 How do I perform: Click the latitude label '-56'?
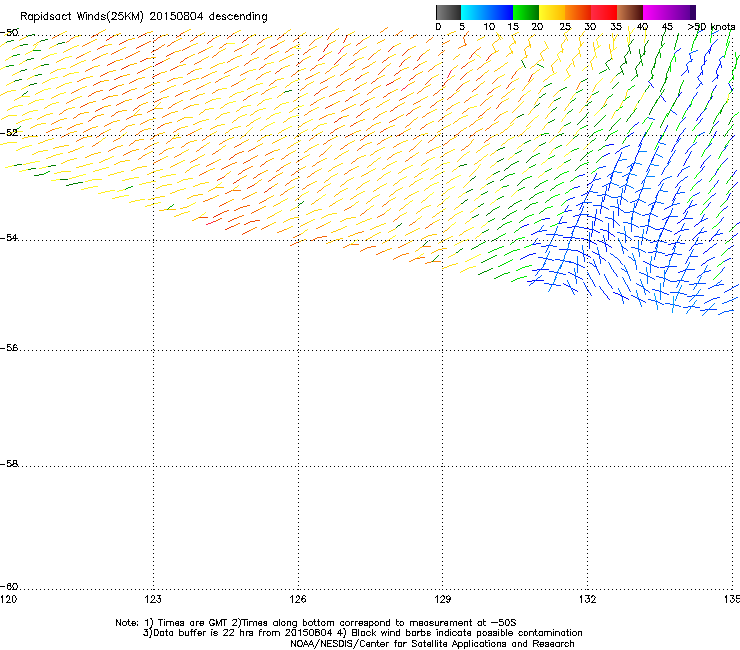click(x=9, y=348)
